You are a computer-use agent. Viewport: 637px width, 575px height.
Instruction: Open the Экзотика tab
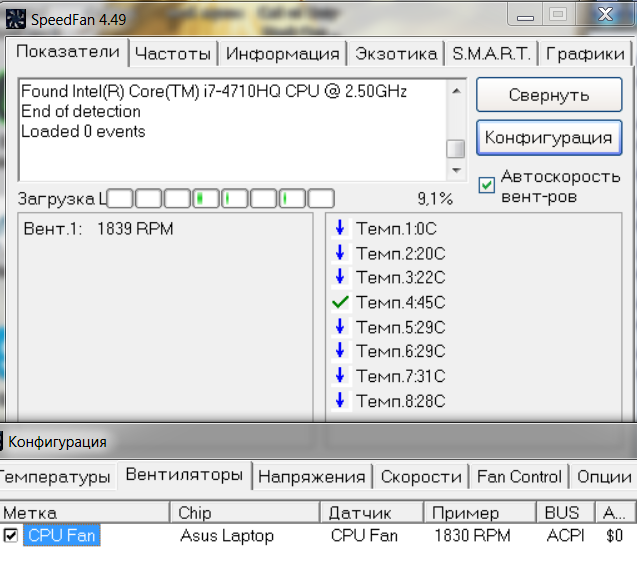coord(396,54)
